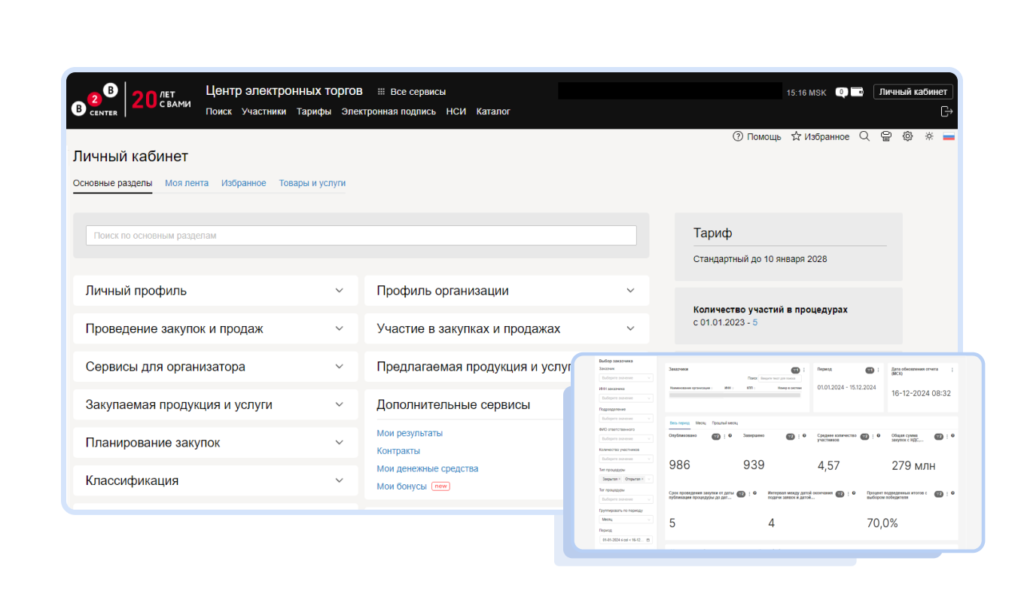Open settings via the gear icon
The height and width of the screenshot is (616, 1024).
pyautogui.click(x=907, y=137)
